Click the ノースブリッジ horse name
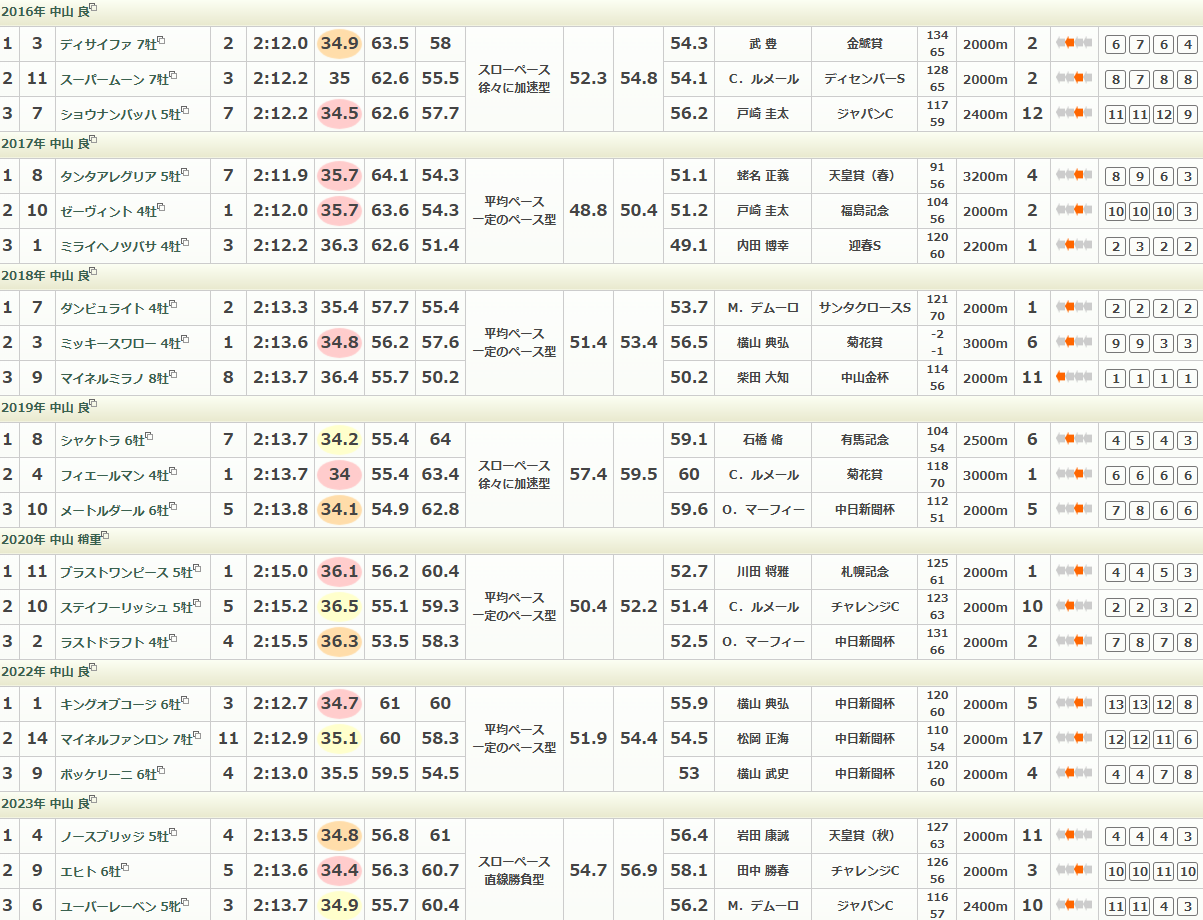The height and width of the screenshot is (920, 1203). [103, 836]
